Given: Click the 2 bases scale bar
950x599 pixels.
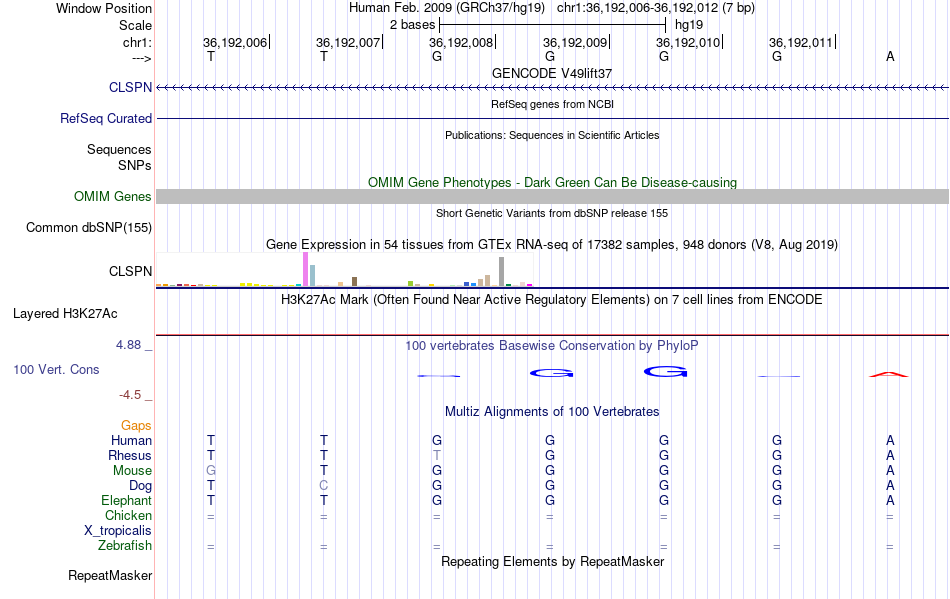Looking at the screenshot, I should tap(552, 25).
